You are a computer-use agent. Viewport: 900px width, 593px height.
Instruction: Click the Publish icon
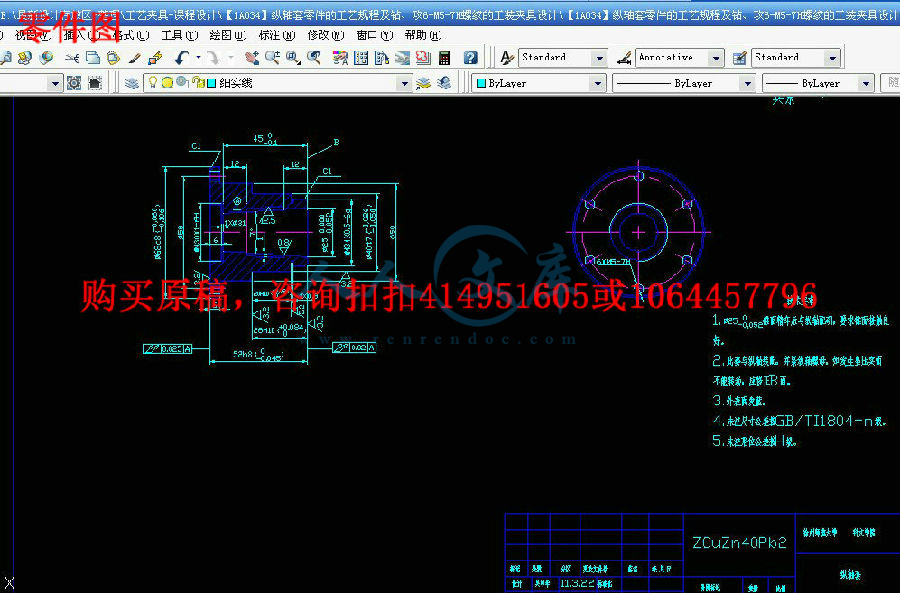tap(25, 57)
